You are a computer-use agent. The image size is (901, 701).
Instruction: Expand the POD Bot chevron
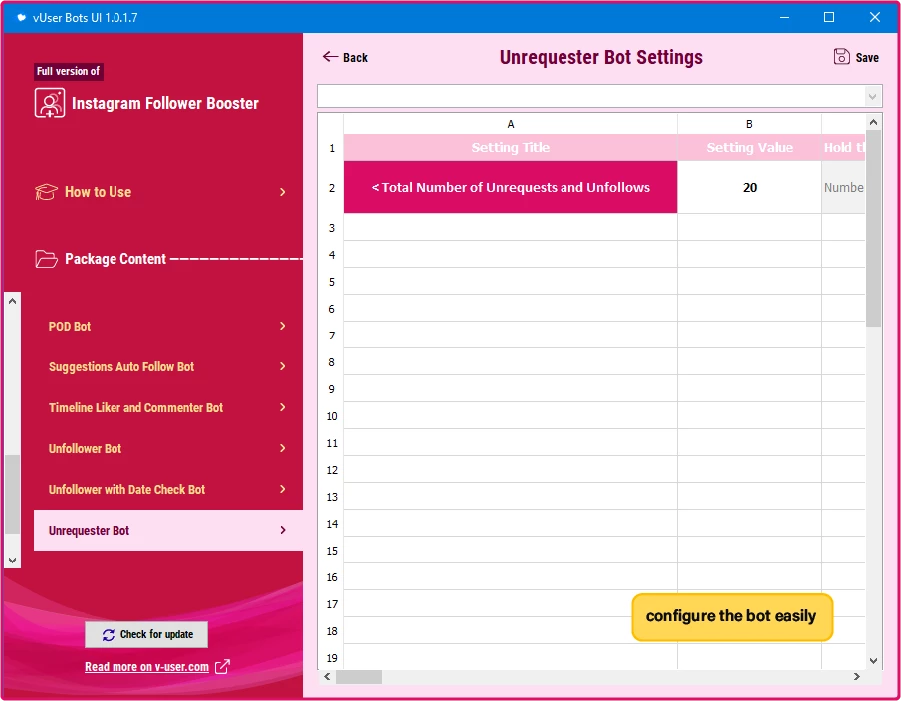click(x=282, y=326)
